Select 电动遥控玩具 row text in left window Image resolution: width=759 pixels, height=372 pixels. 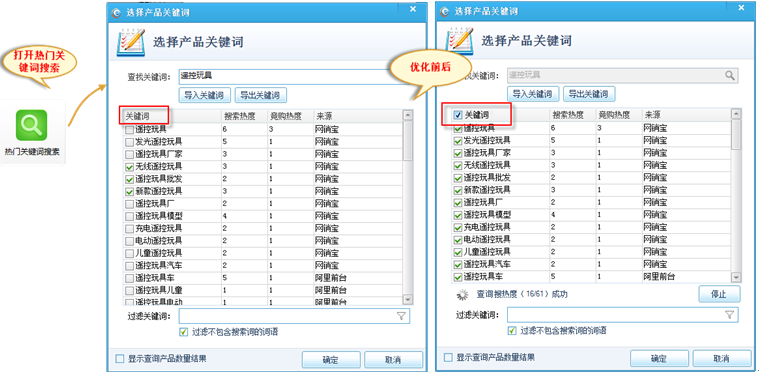159,241
